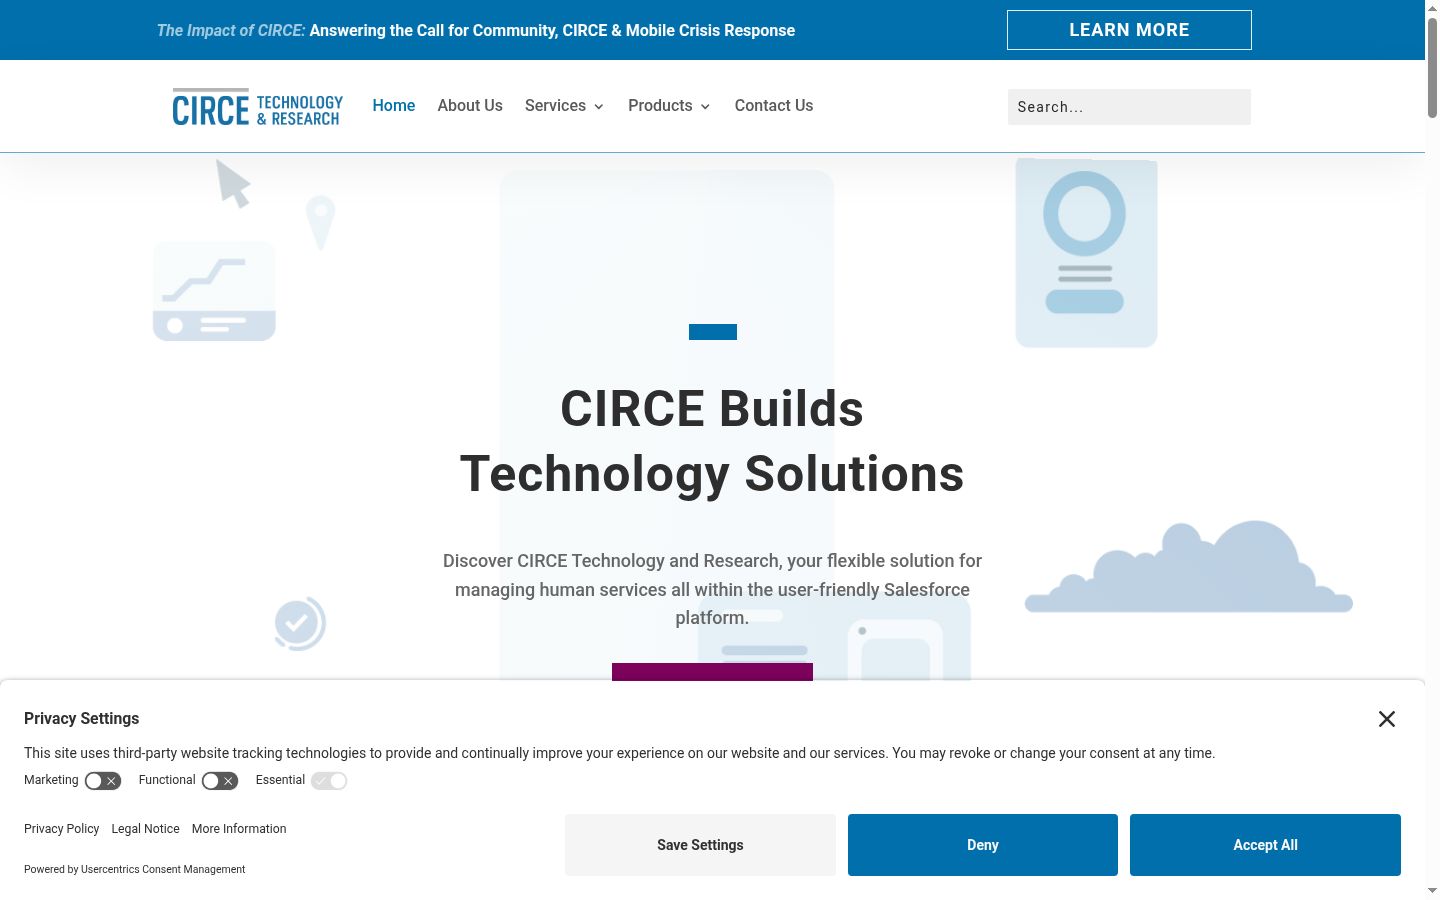The width and height of the screenshot is (1440, 900).
Task: Toggle the Marketing consent switch
Action: (x=103, y=781)
